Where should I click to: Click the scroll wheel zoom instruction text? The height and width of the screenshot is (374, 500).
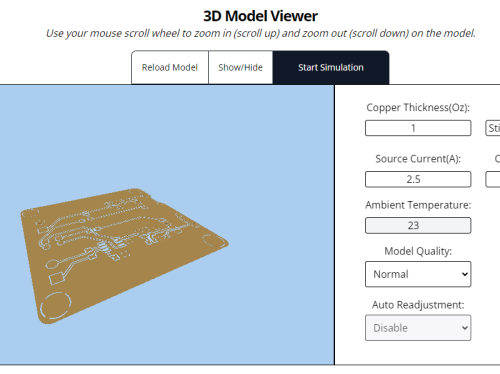[x=261, y=33]
